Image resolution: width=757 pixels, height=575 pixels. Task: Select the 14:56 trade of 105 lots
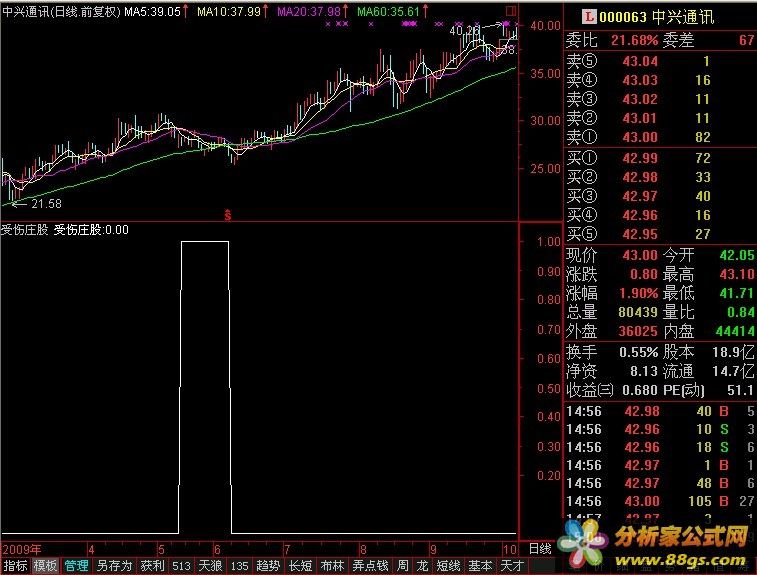tap(659, 501)
